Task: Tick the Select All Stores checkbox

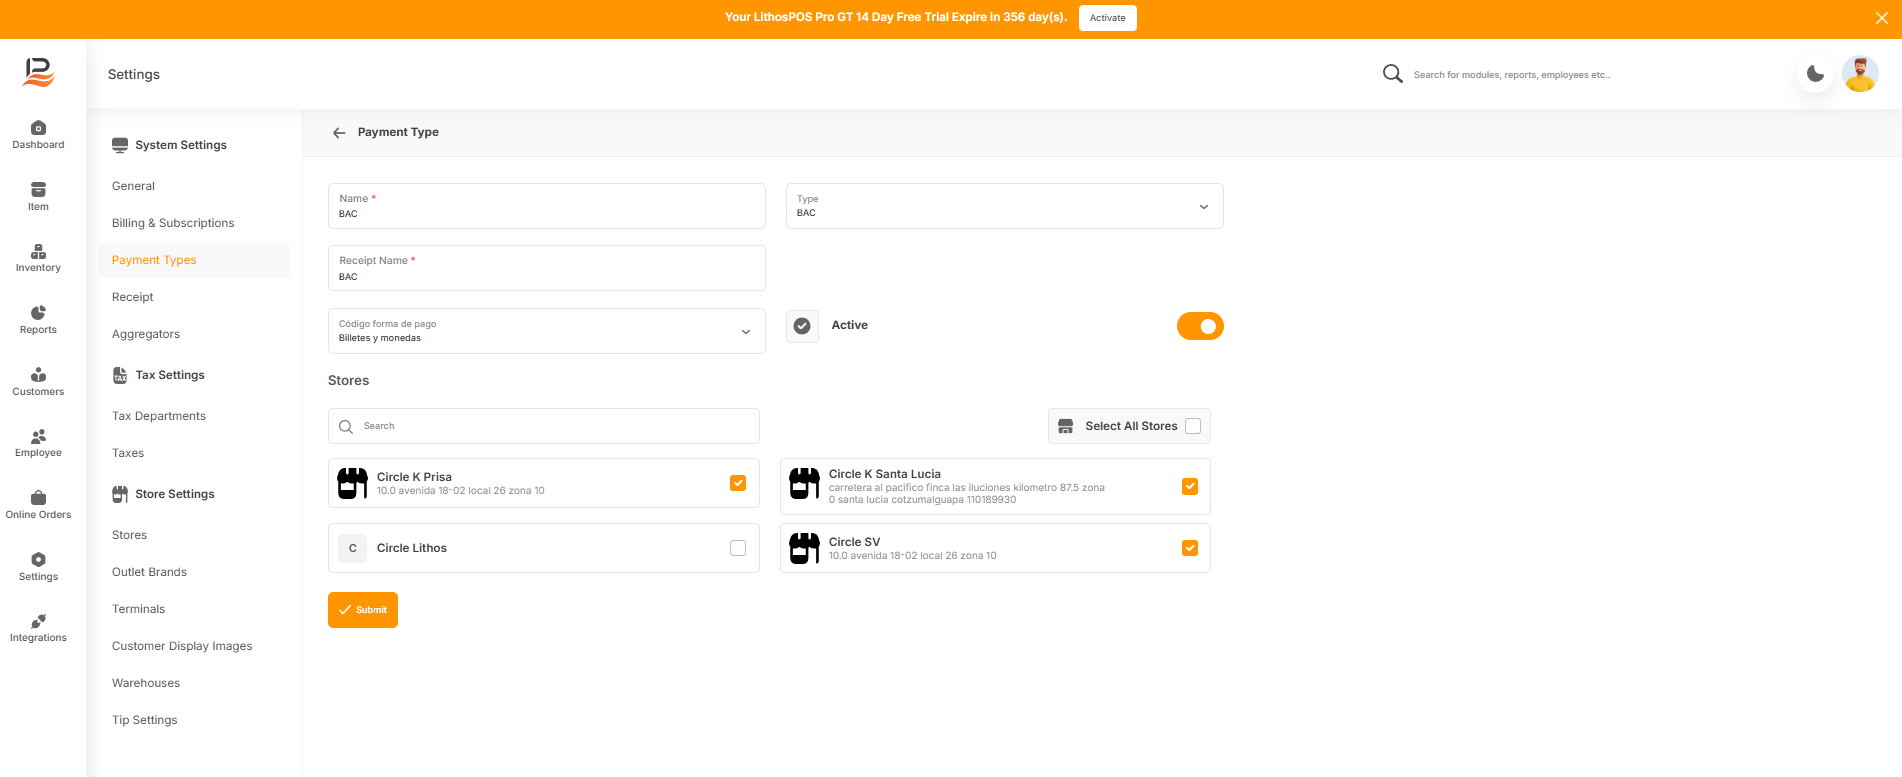Action: [x=1193, y=426]
